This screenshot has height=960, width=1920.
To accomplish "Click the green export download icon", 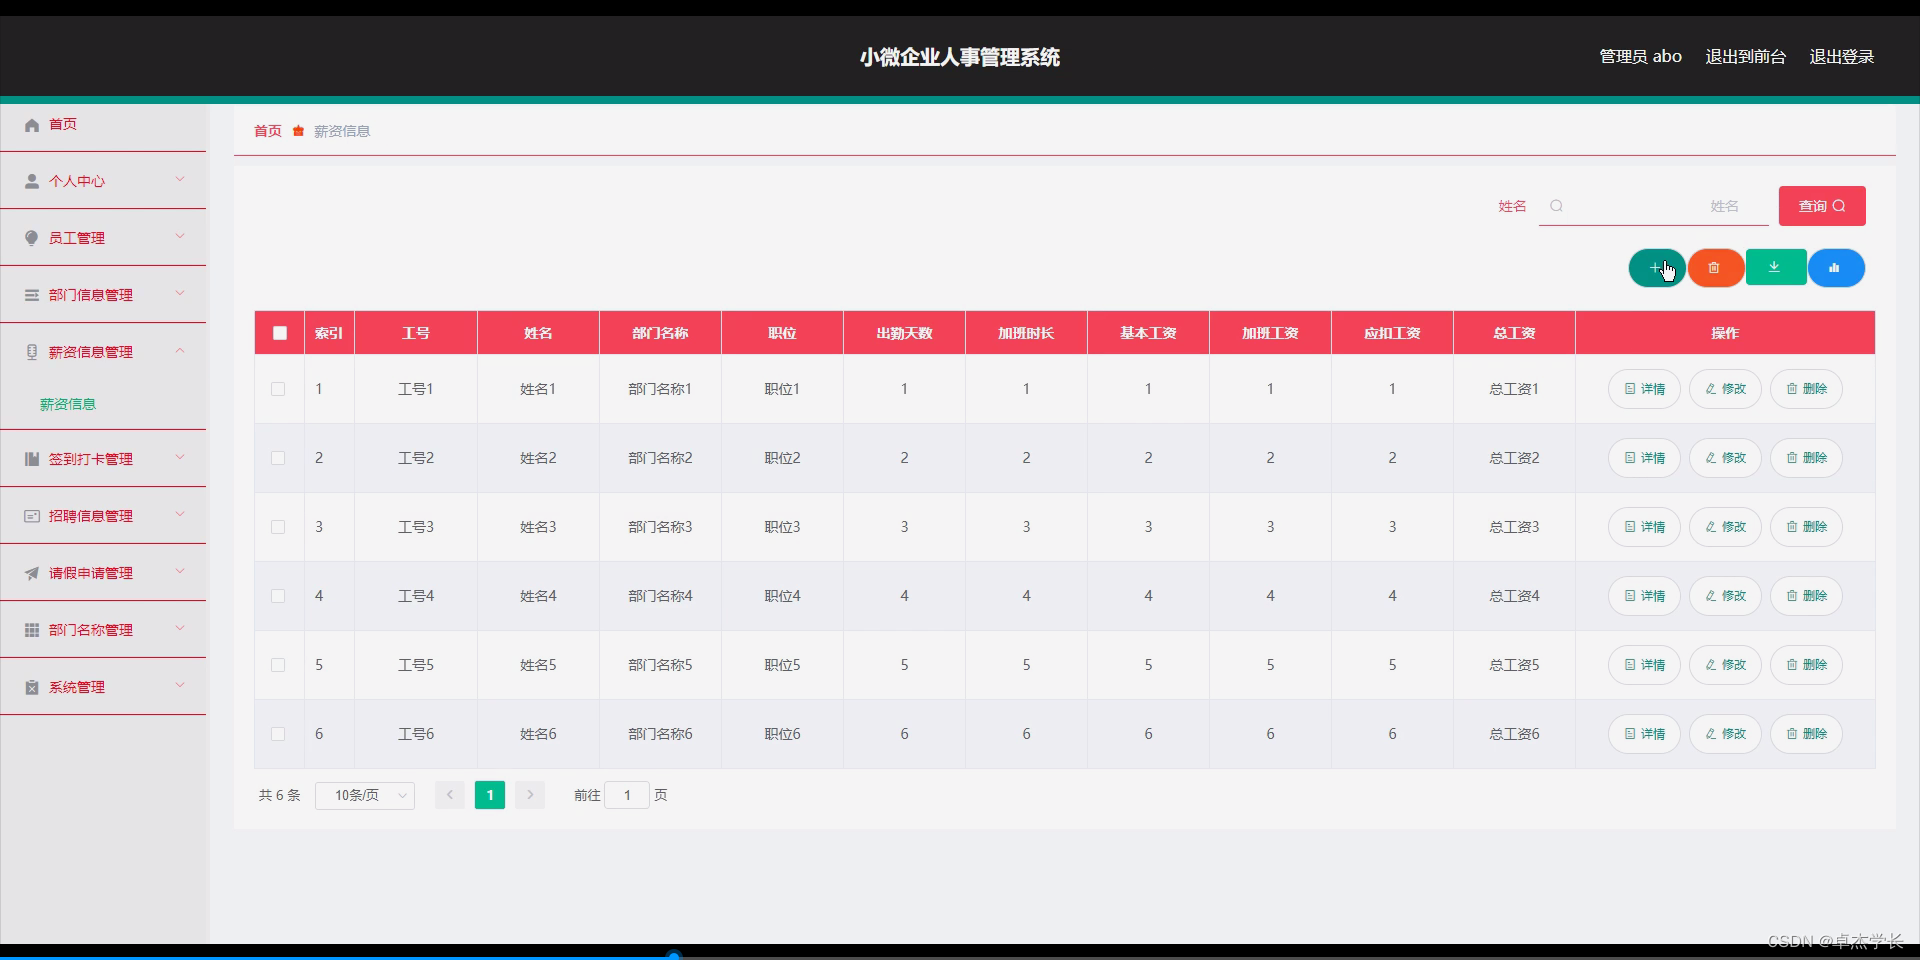I will pos(1776,267).
